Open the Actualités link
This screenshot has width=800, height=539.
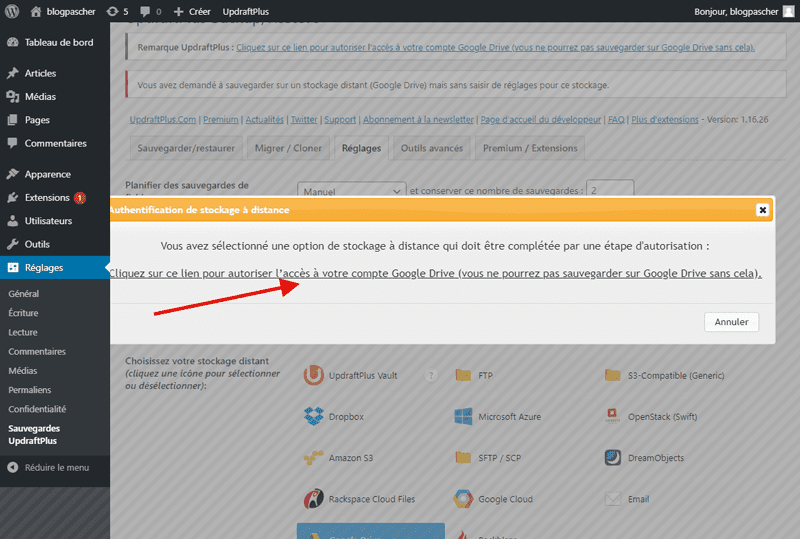click(264, 119)
